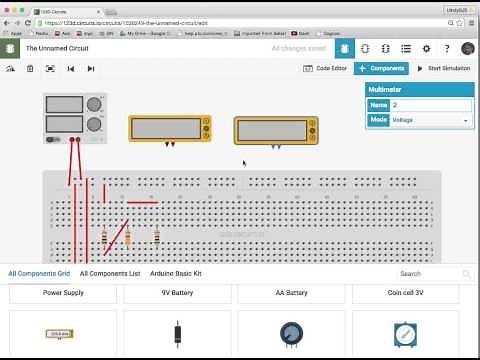Open the bill of materials list icon
480x360 pixels.
pyautogui.click(x=406, y=49)
